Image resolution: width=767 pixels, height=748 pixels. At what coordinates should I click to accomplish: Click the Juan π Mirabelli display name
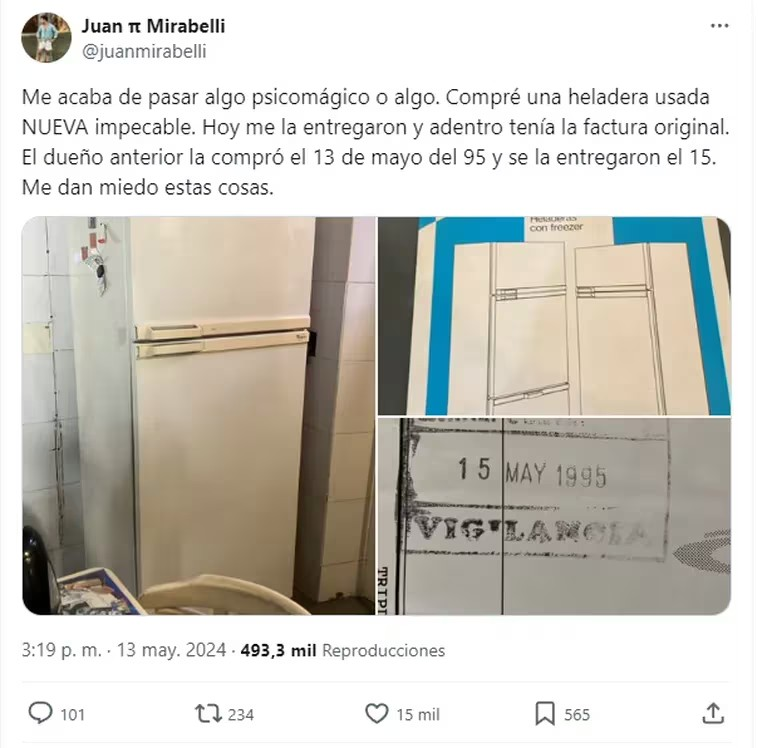(153, 26)
